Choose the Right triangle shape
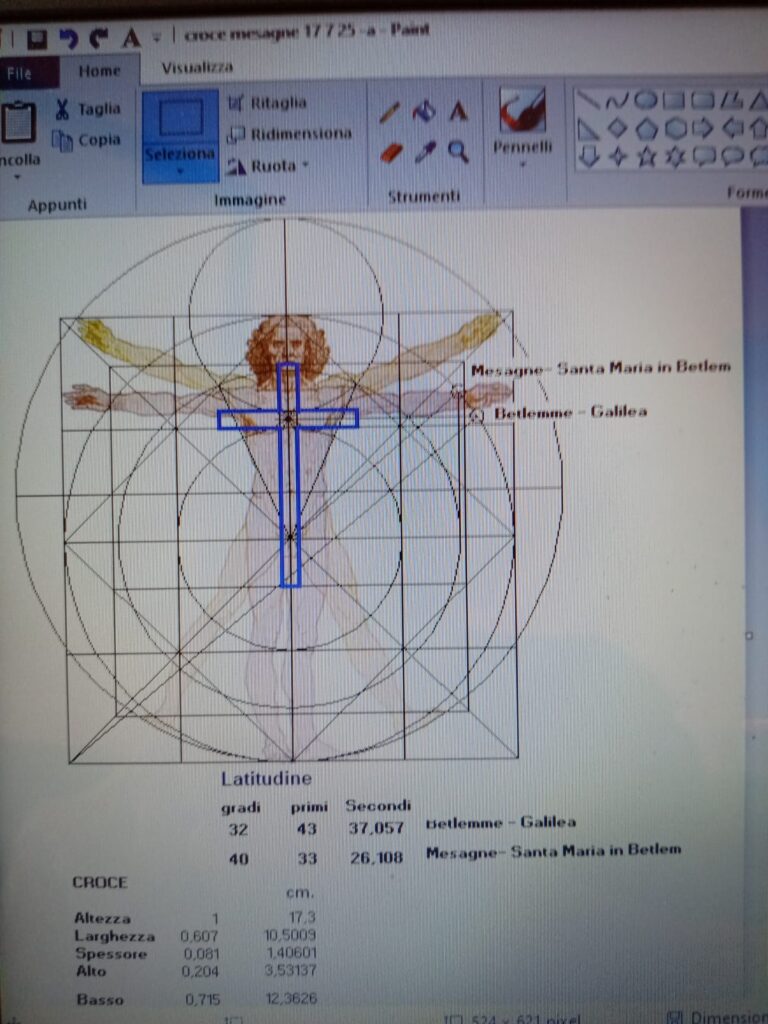Viewport: 768px width, 1024px height. (588, 129)
